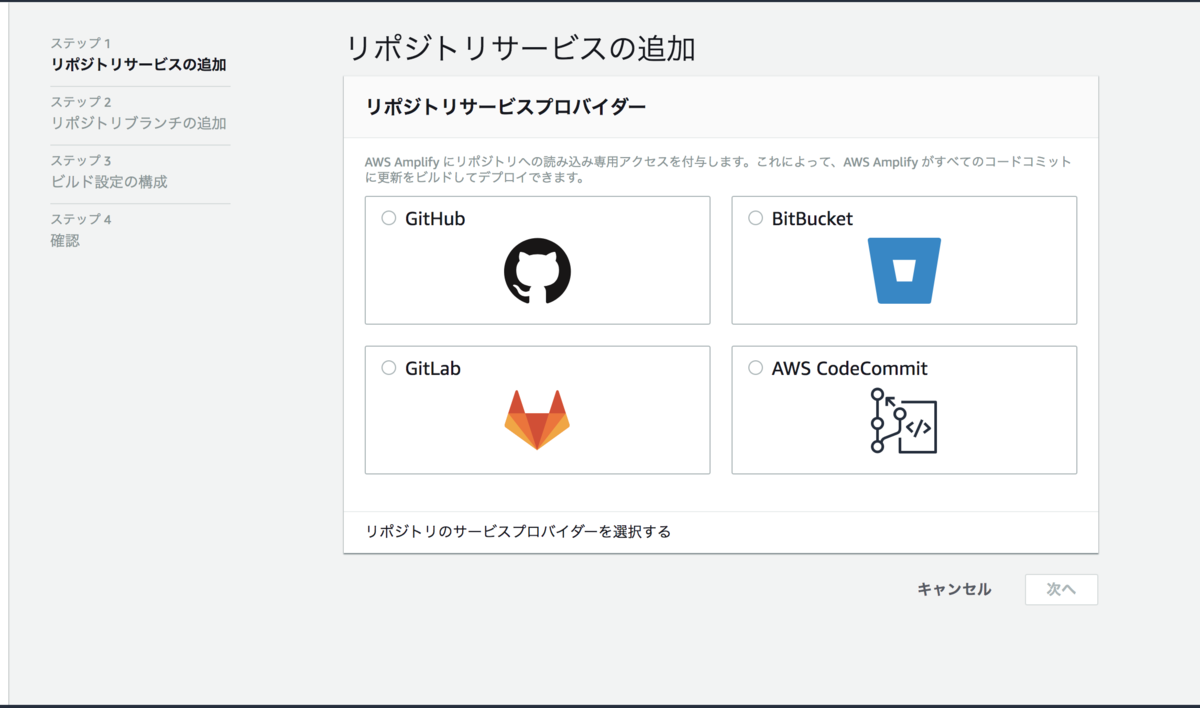
Task: Click the BitBucket label text
Action: [x=812, y=219]
